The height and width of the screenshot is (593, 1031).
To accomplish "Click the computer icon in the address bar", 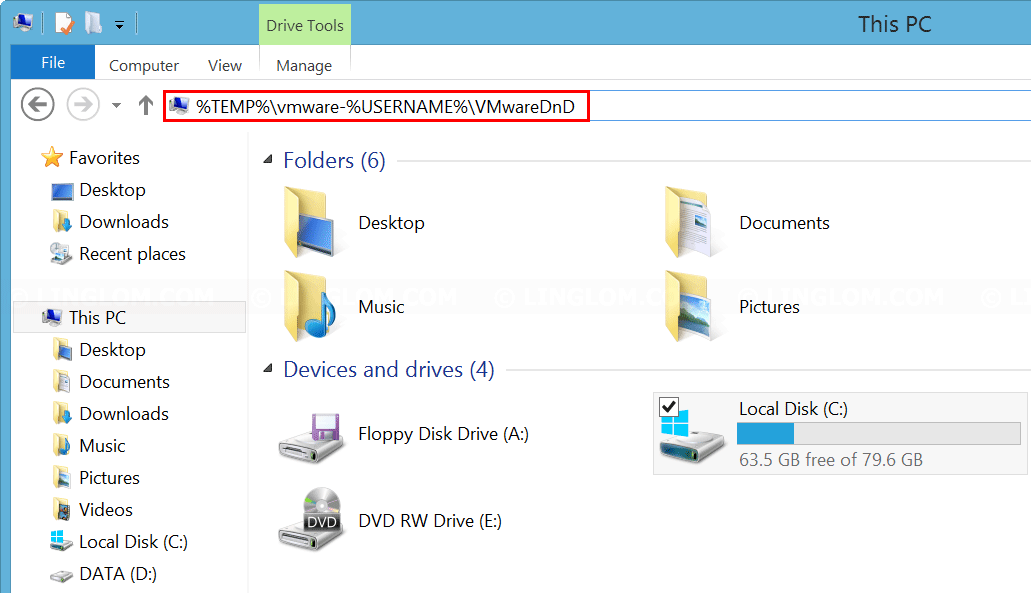I will [179, 106].
